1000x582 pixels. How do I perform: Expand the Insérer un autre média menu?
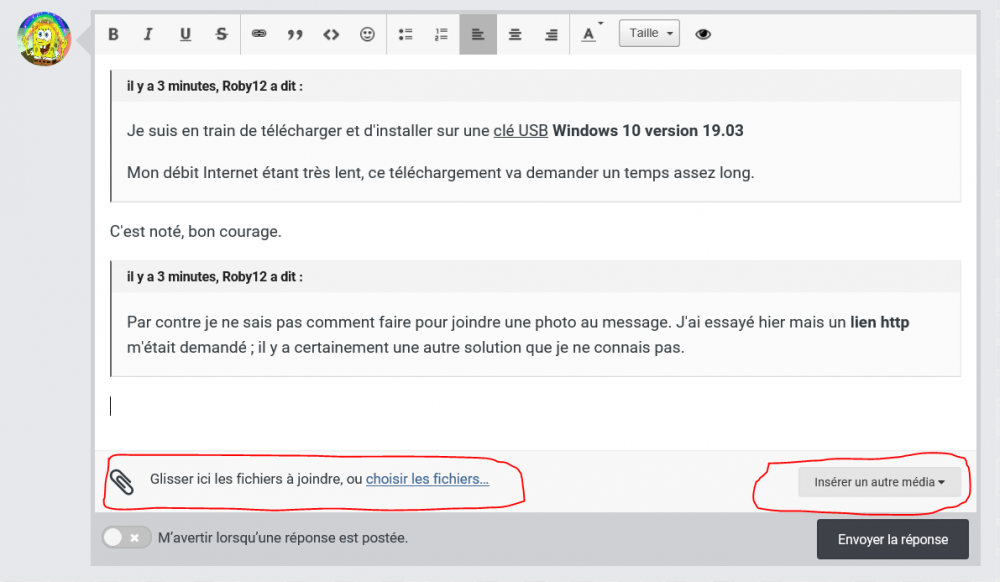[879, 482]
